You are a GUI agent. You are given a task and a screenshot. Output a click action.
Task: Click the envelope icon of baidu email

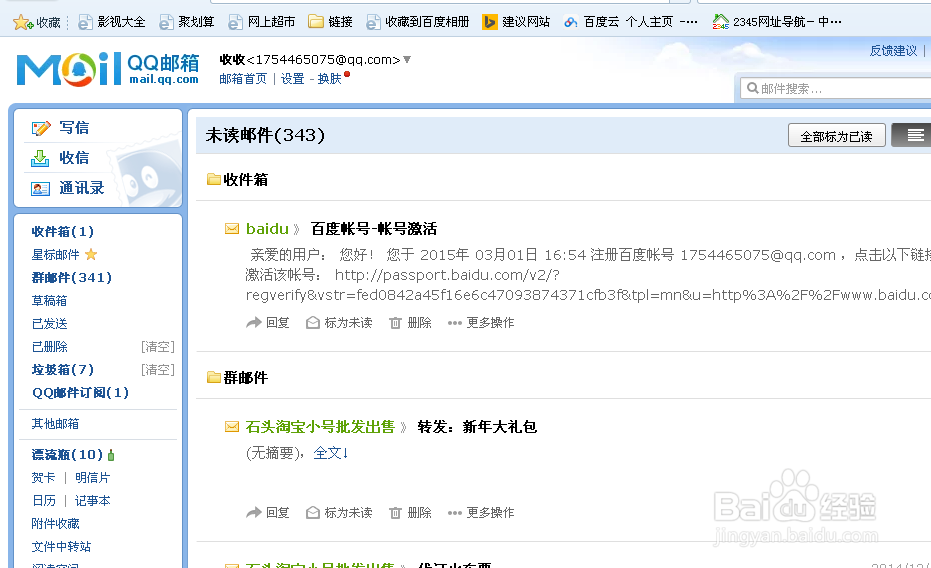coord(232,229)
